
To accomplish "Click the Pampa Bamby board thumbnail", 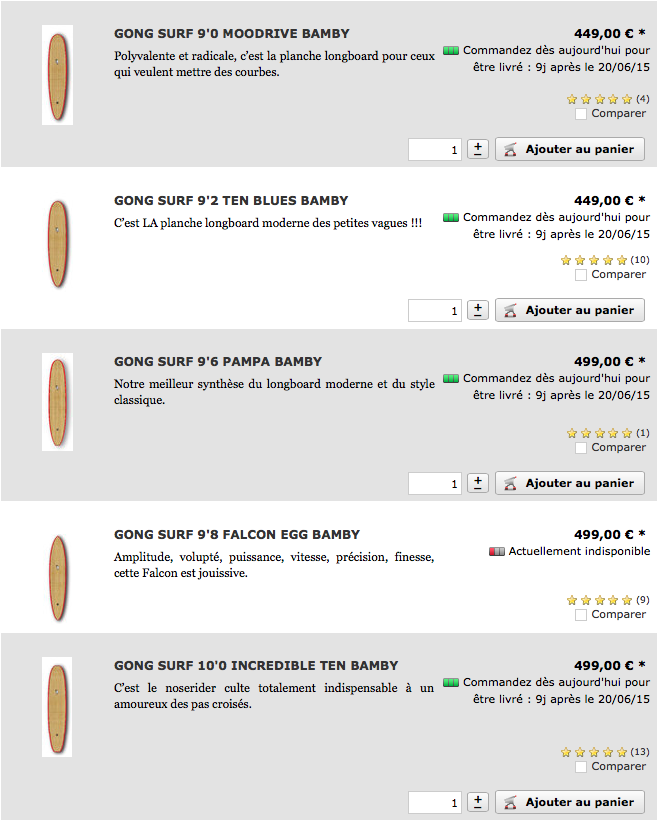I will [x=58, y=401].
